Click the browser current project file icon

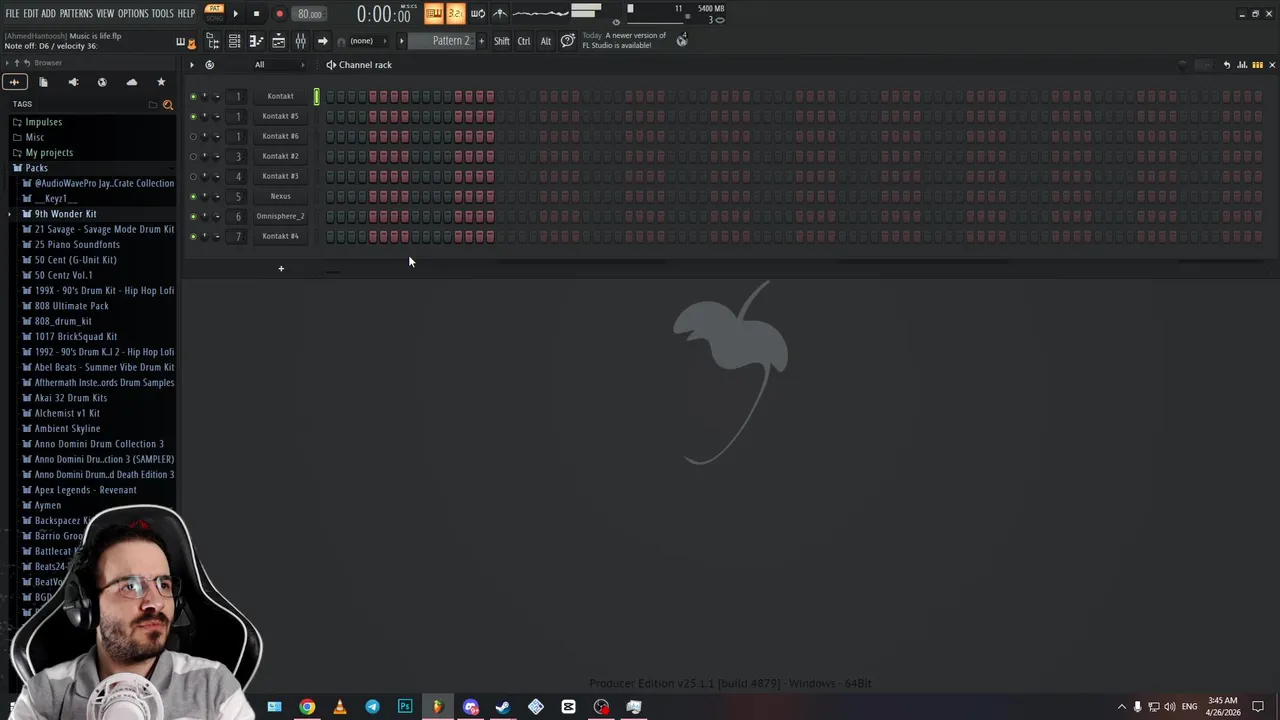click(x=43, y=82)
